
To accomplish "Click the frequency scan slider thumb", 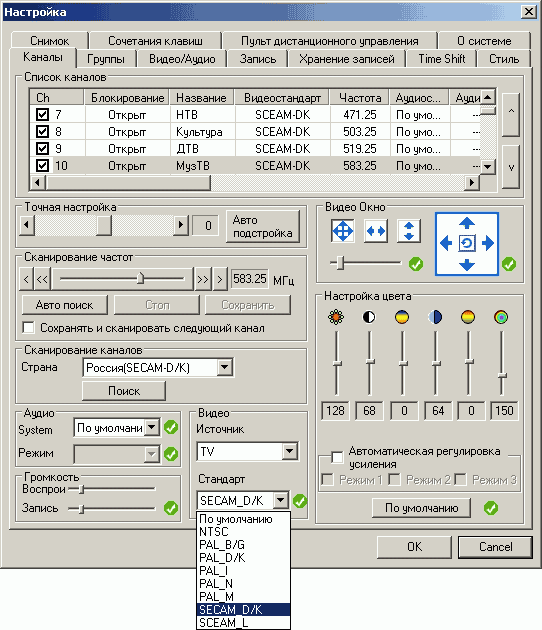I will click(x=140, y=278).
